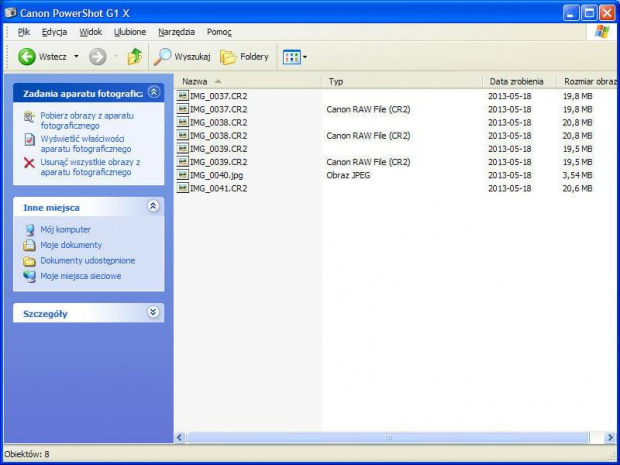This screenshot has height=465, width=620.
Task: Click horizontal scrollbar right arrow
Action: coord(611,437)
